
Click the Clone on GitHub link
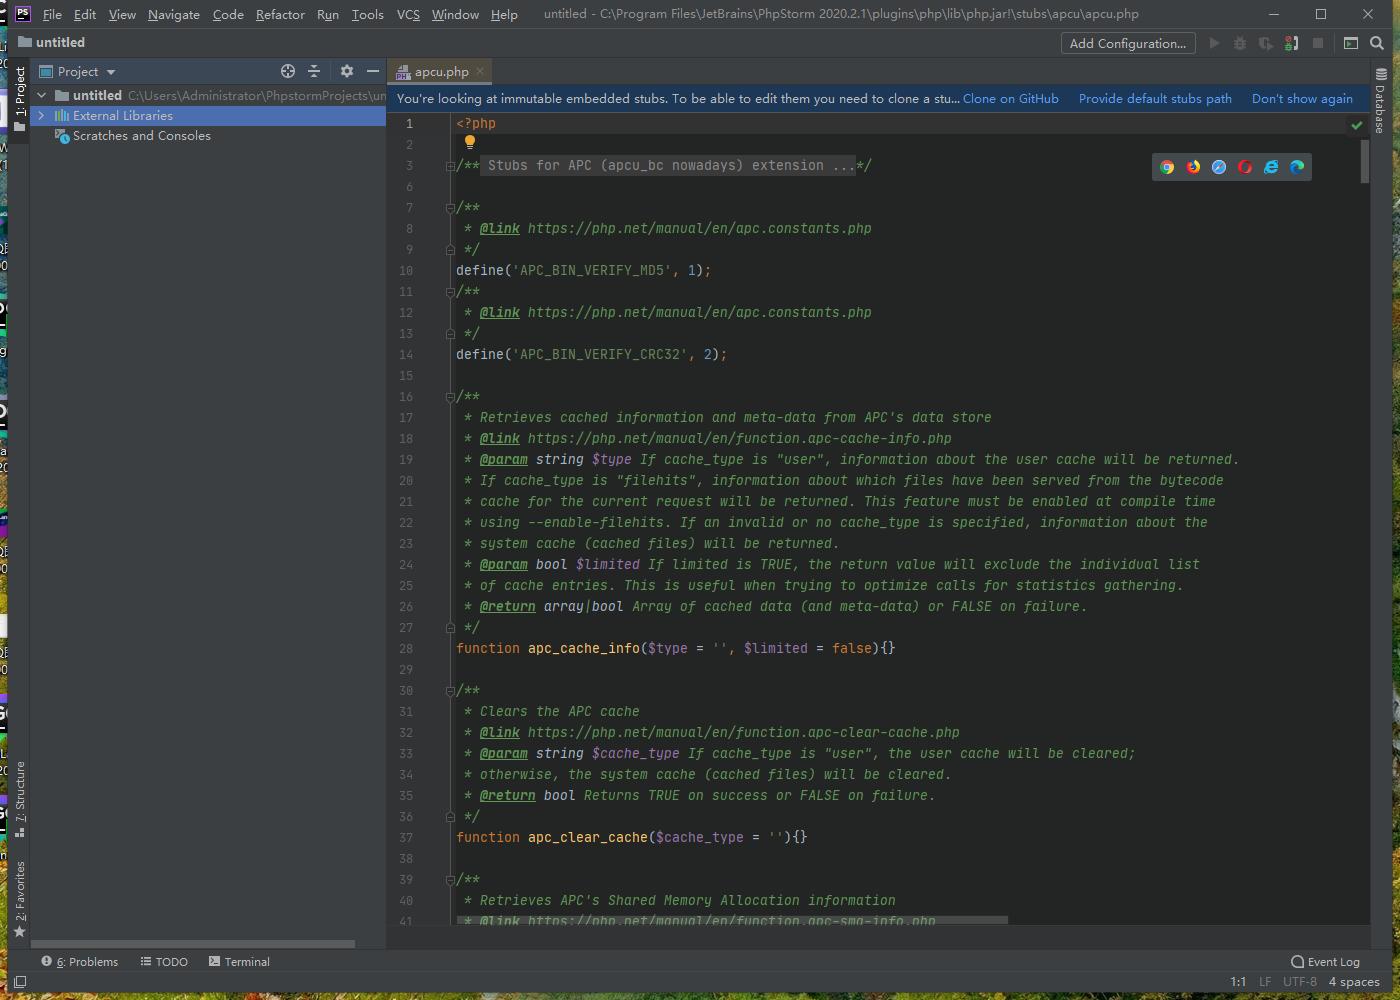pyautogui.click(x=1010, y=99)
